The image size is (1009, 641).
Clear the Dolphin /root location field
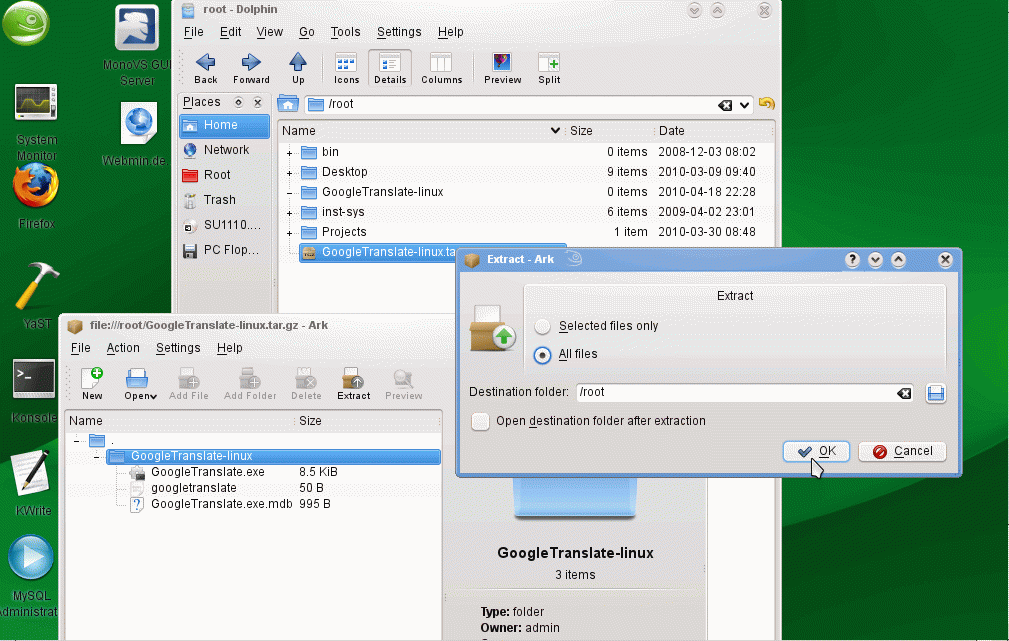point(725,105)
